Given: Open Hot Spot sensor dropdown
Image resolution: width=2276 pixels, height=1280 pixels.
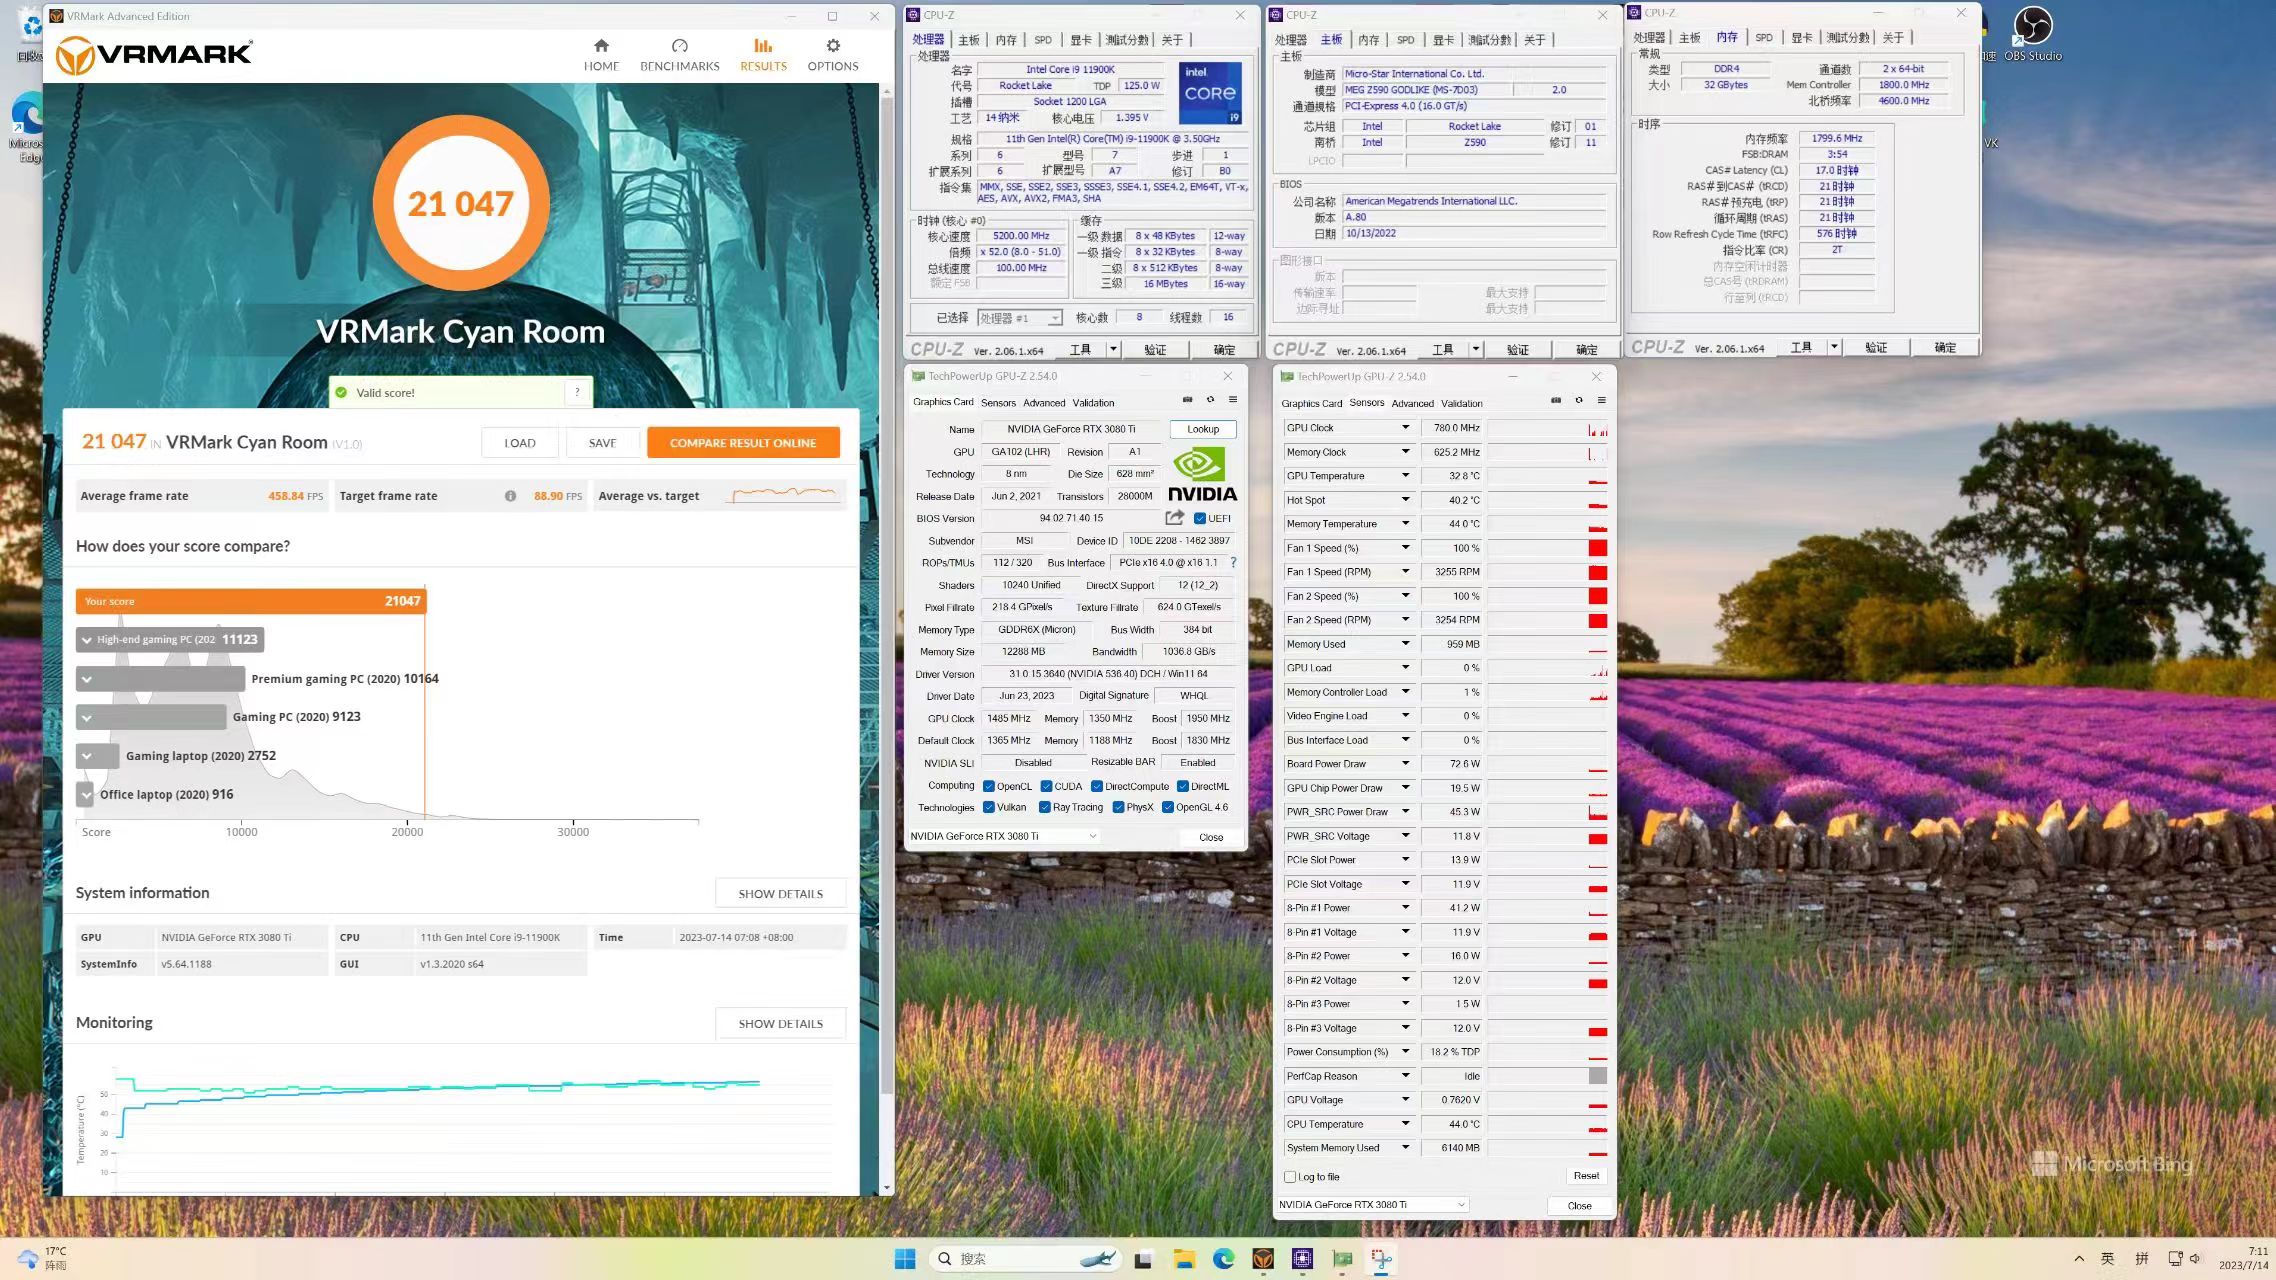Looking at the screenshot, I should coord(1405,500).
